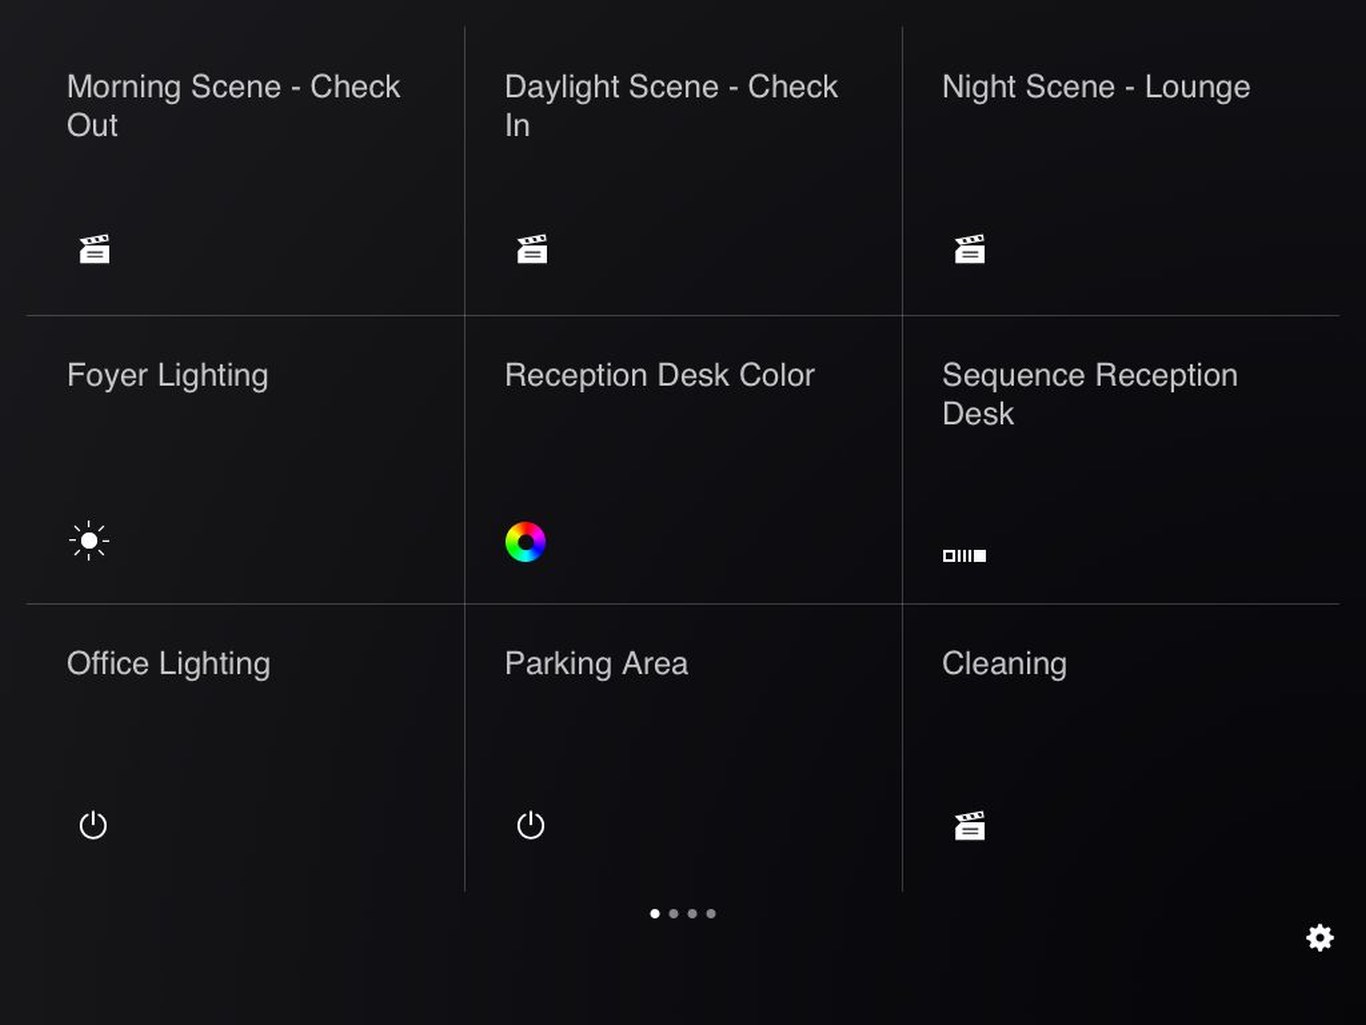
Task: Select the Reception Desk Color label
Action: point(659,375)
